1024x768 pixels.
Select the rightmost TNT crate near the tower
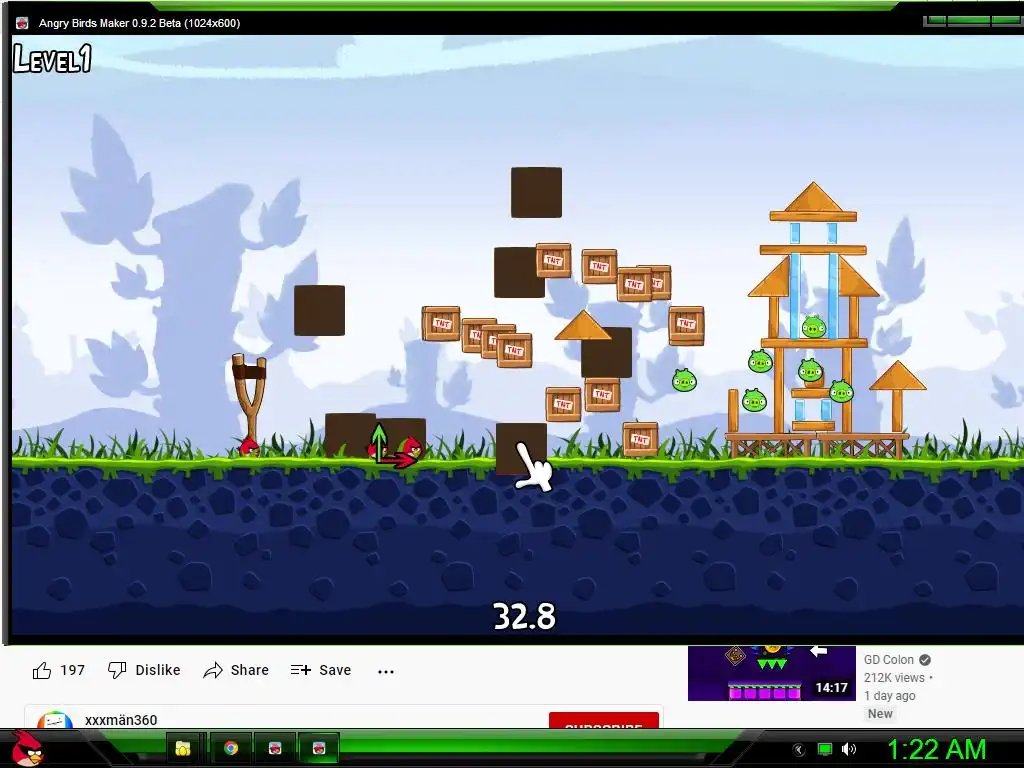click(686, 325)
